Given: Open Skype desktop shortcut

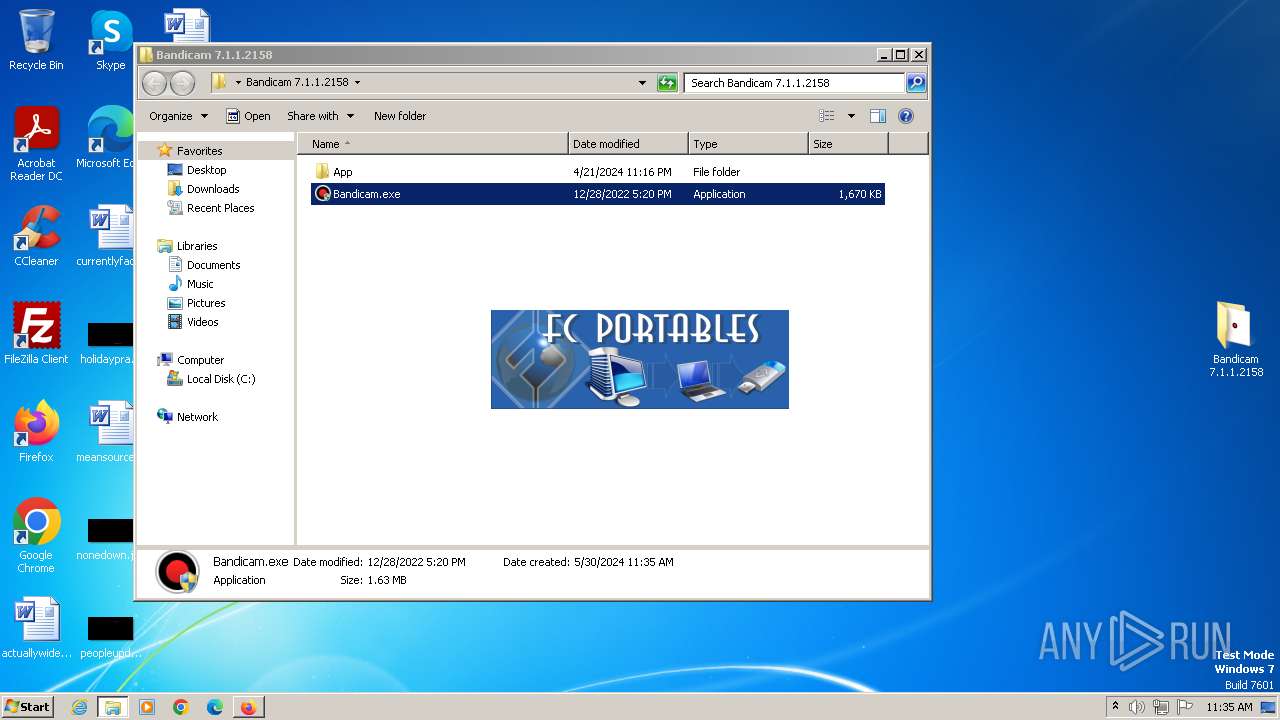Looking at the screenshot, I should click(110, 40).
